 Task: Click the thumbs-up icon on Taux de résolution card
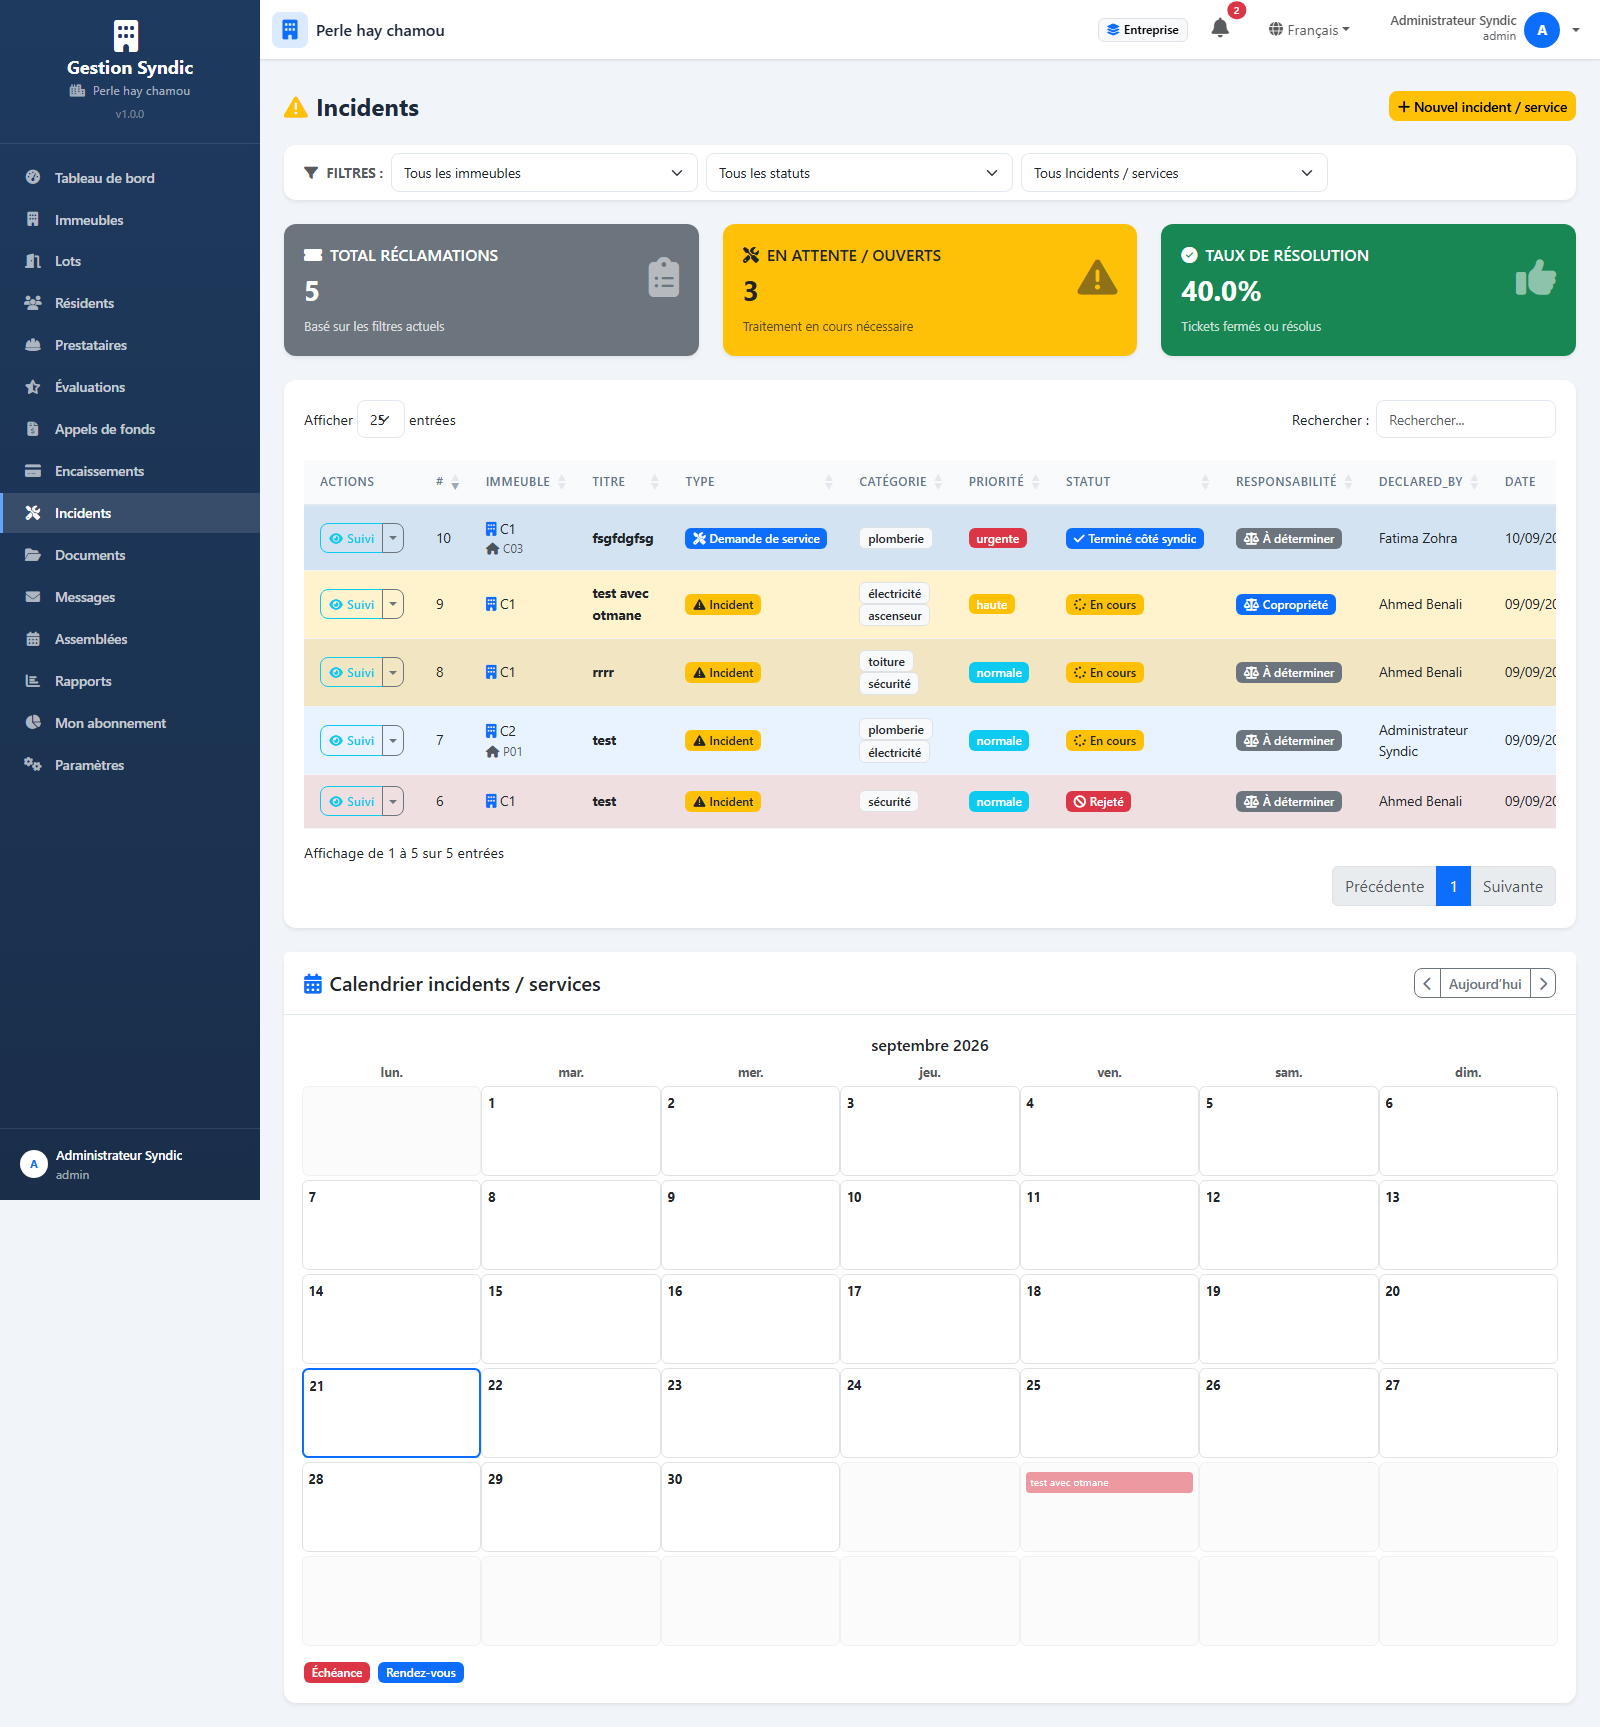[1536, 278]
